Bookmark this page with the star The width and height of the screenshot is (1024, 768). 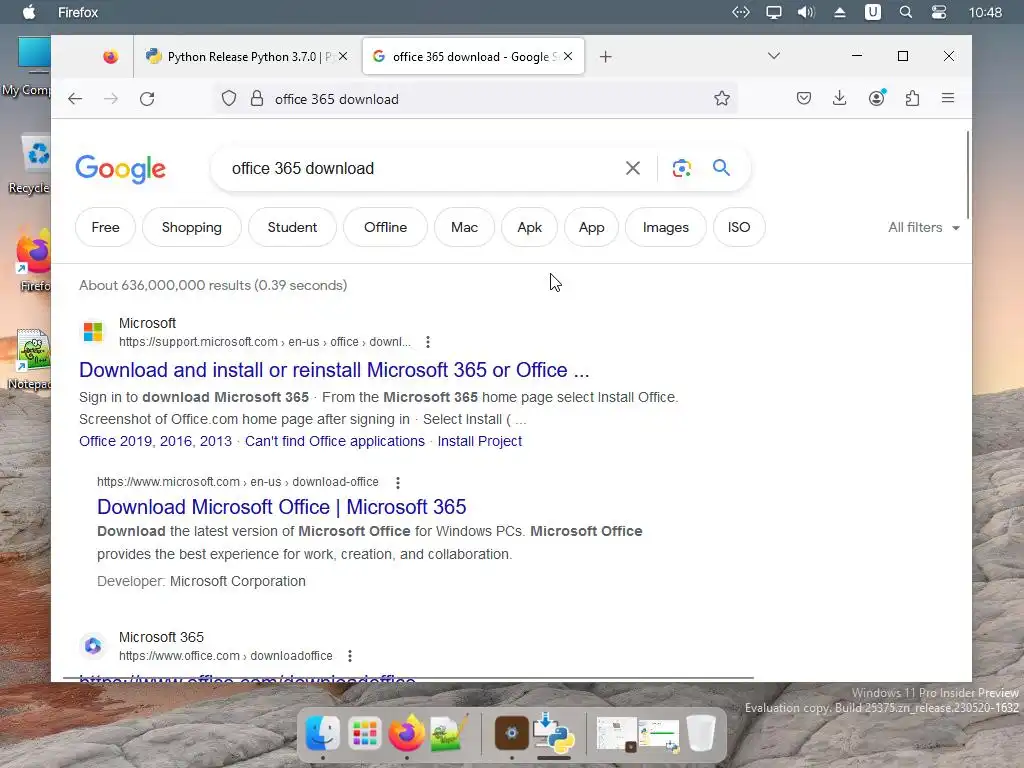[722, 99]
